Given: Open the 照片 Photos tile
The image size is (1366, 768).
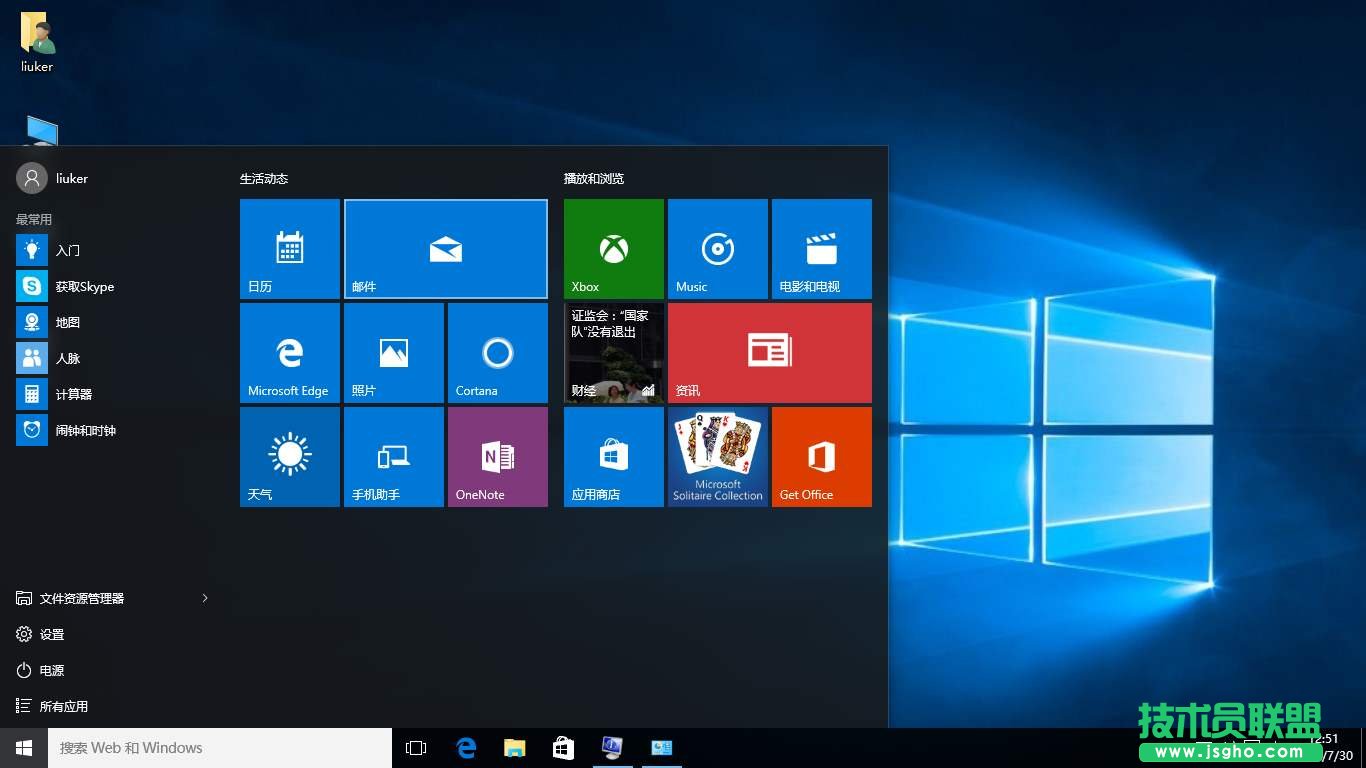Looking at the screenshot, I should click(x=393, y=352).
